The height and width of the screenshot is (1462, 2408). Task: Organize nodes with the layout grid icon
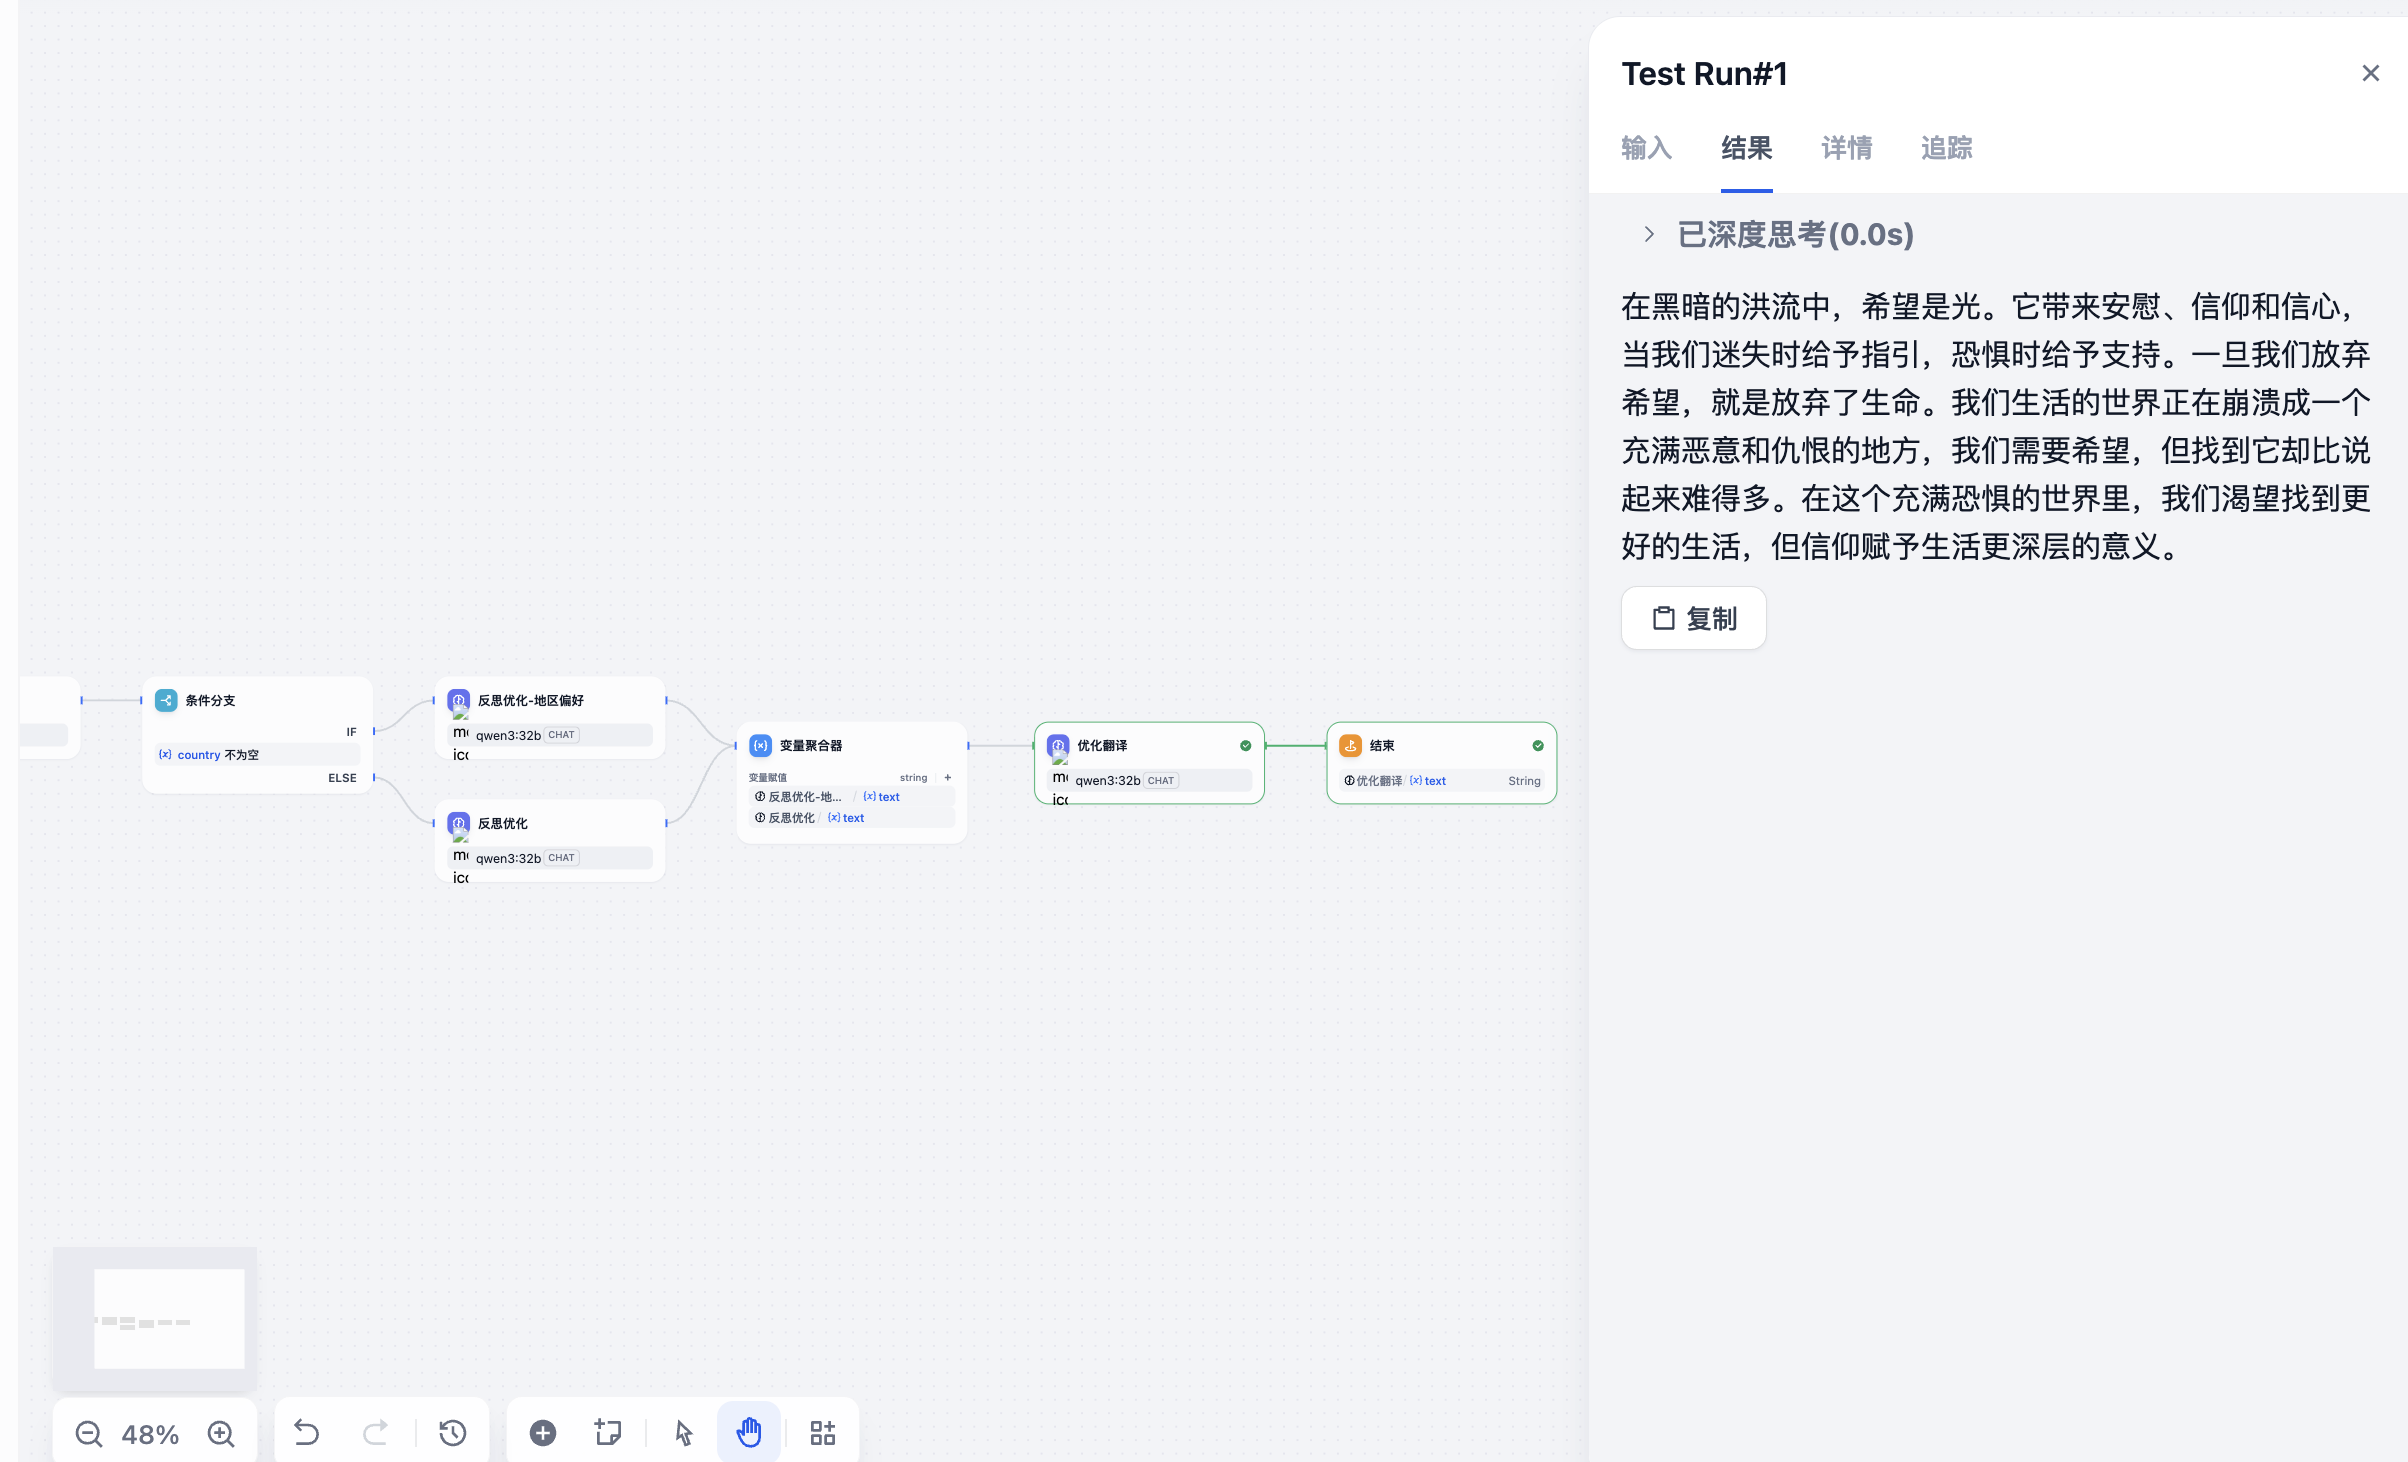823,1433
